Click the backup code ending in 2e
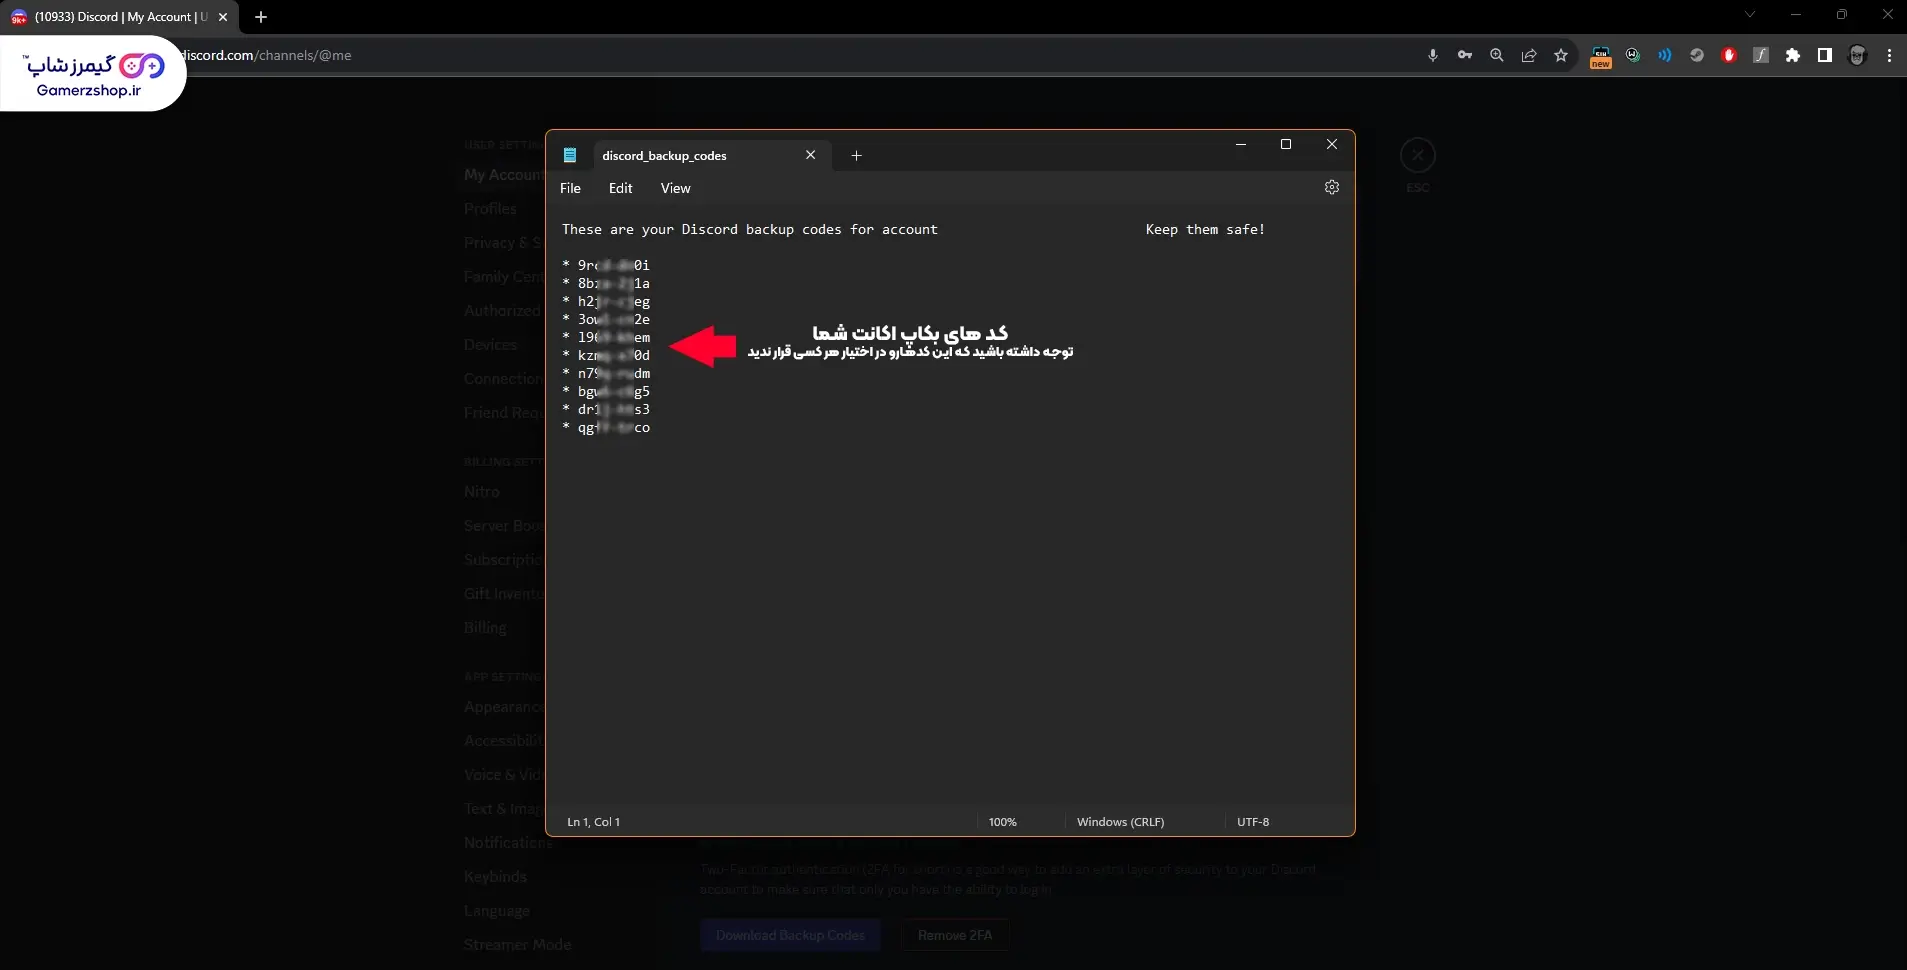Image resolution: width=1907 pixels, height=970 pixels. tap(613, 319)
